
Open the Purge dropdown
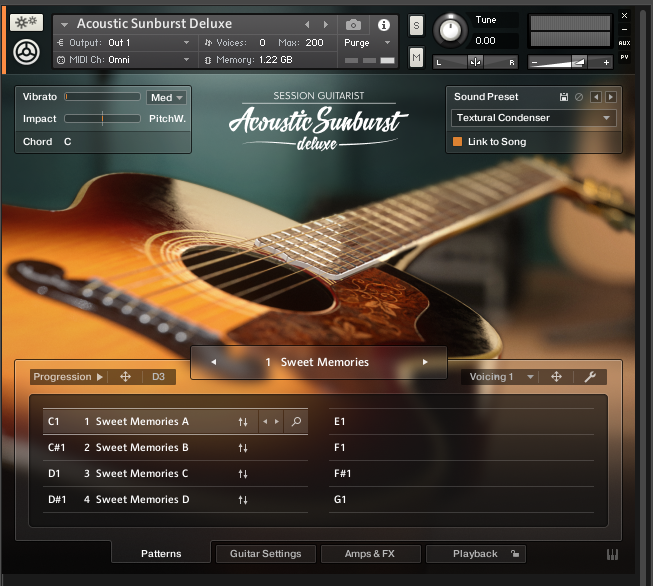click(366, 42)
